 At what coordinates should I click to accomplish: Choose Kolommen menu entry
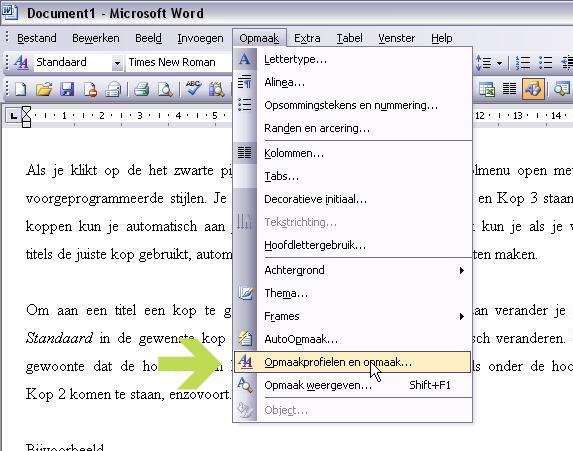[353, 153]
